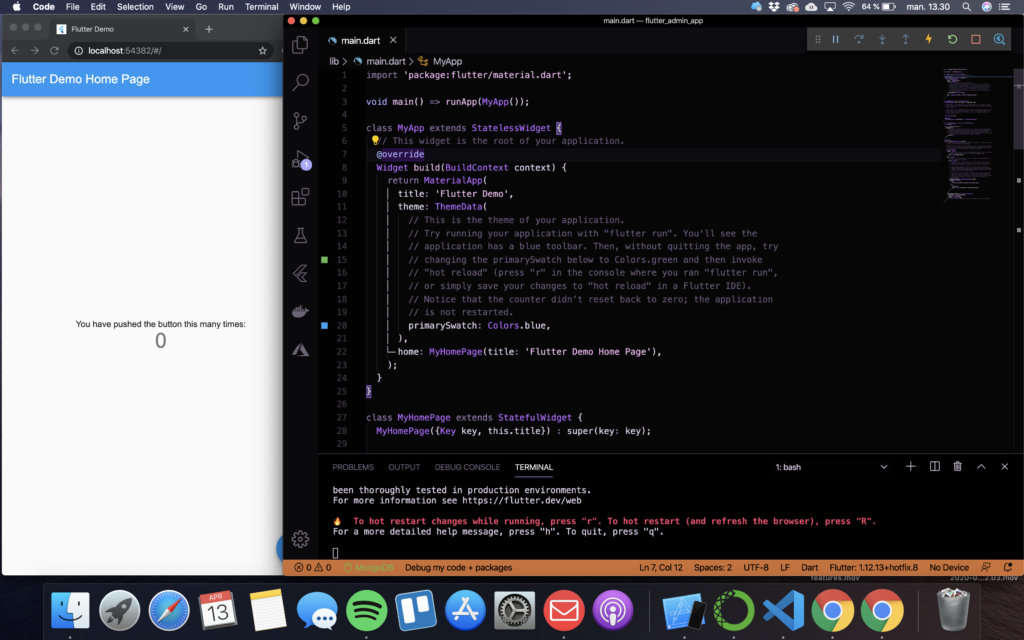The width and height of the screenshot is (1024, 640).
Task: Select the Docker whale icon in sidebar
Action: (300, 310)
